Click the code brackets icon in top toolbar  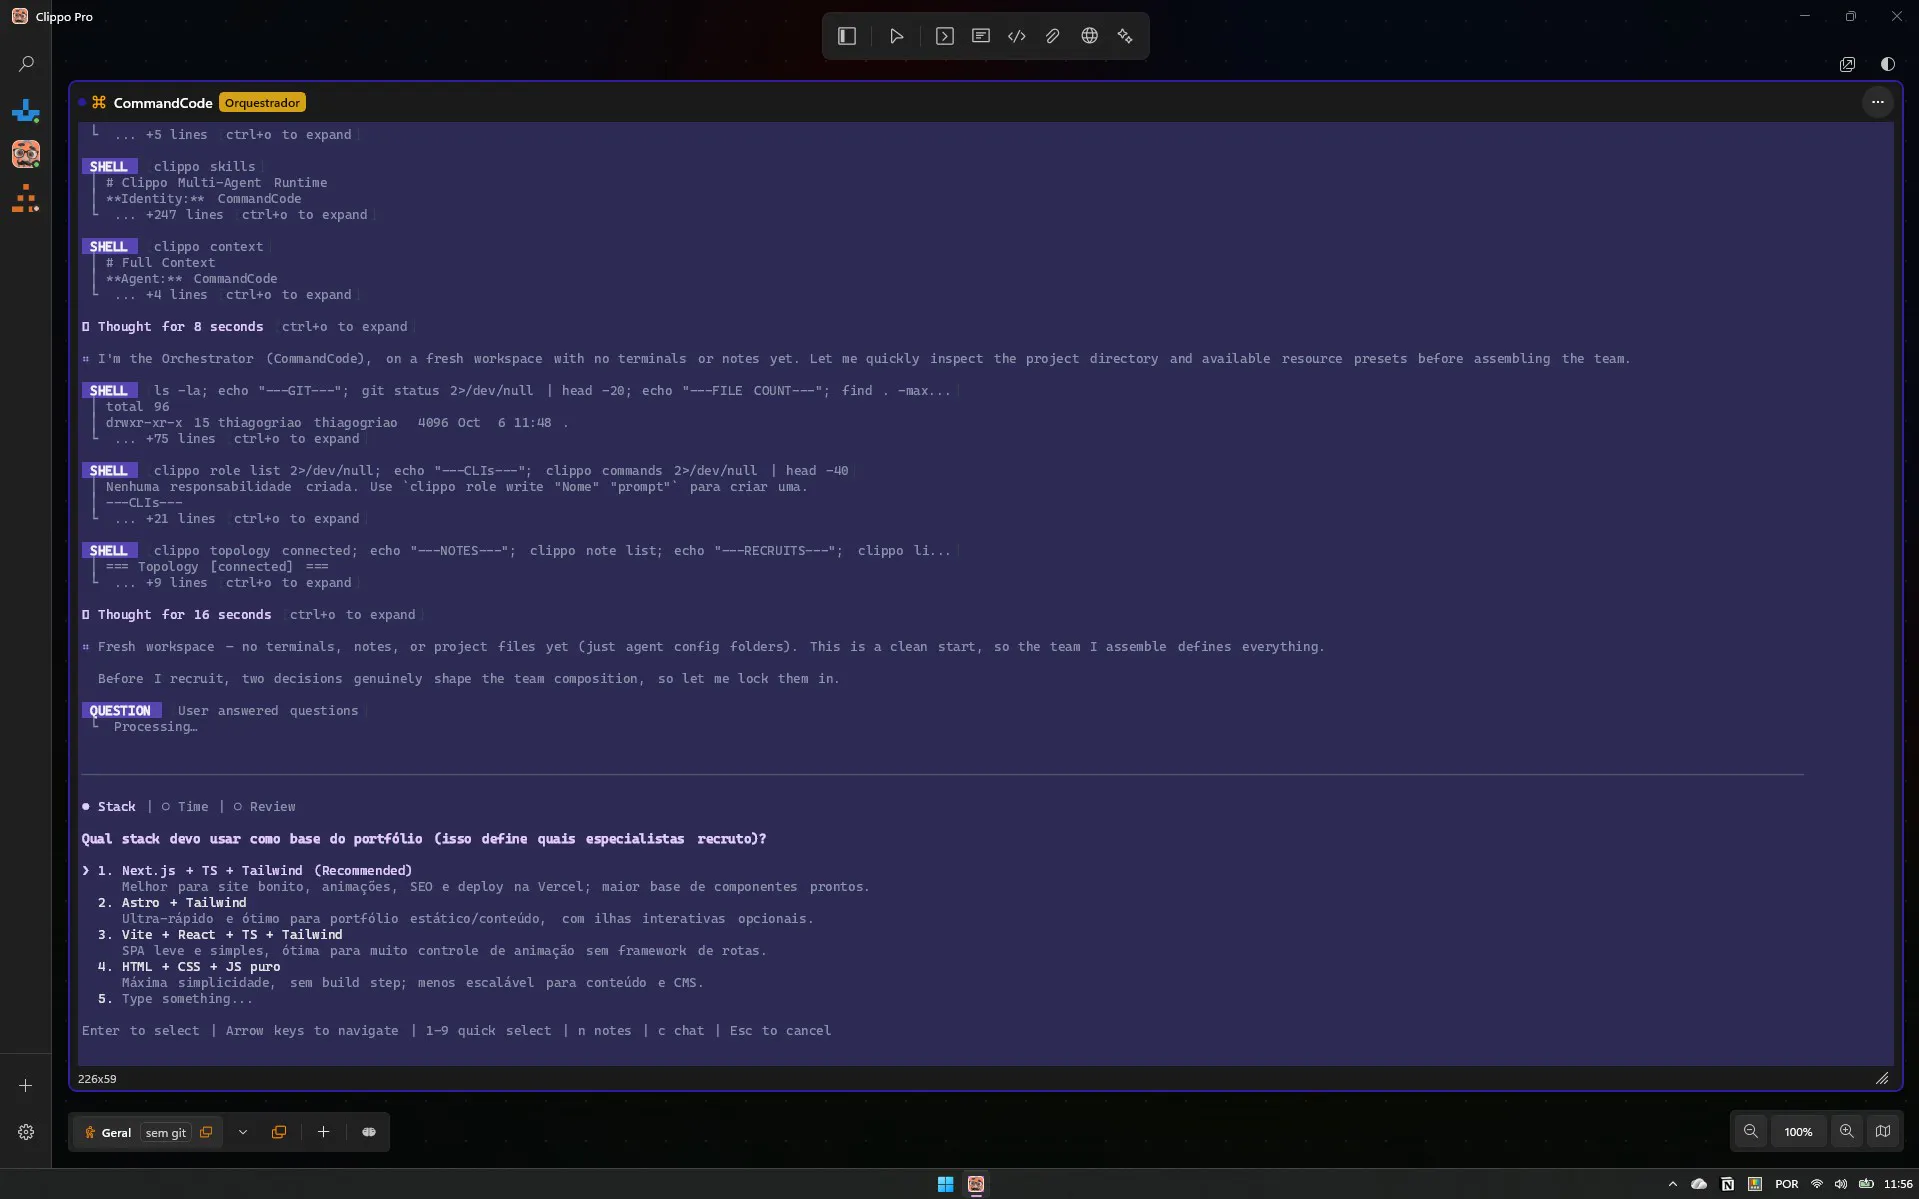click(1017, 36)
